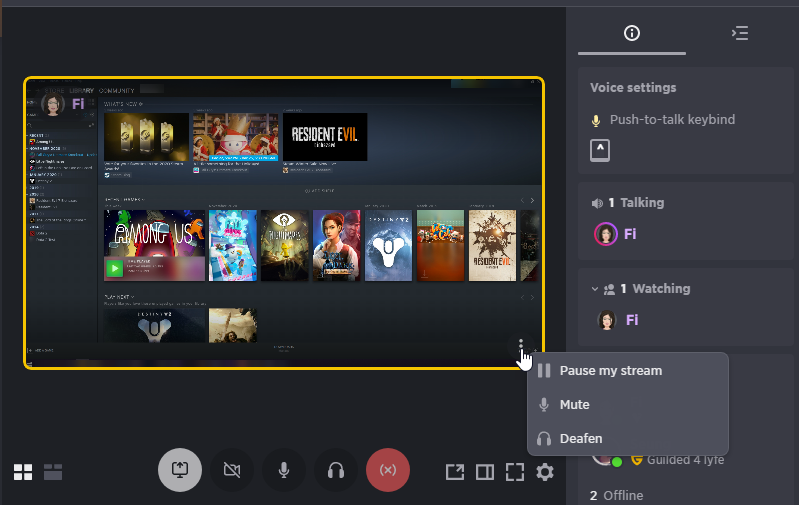The width and height of the screenshot is (799, 505).
Task: Click next arrow of recent games in stream
Action: tap(532, 201)
